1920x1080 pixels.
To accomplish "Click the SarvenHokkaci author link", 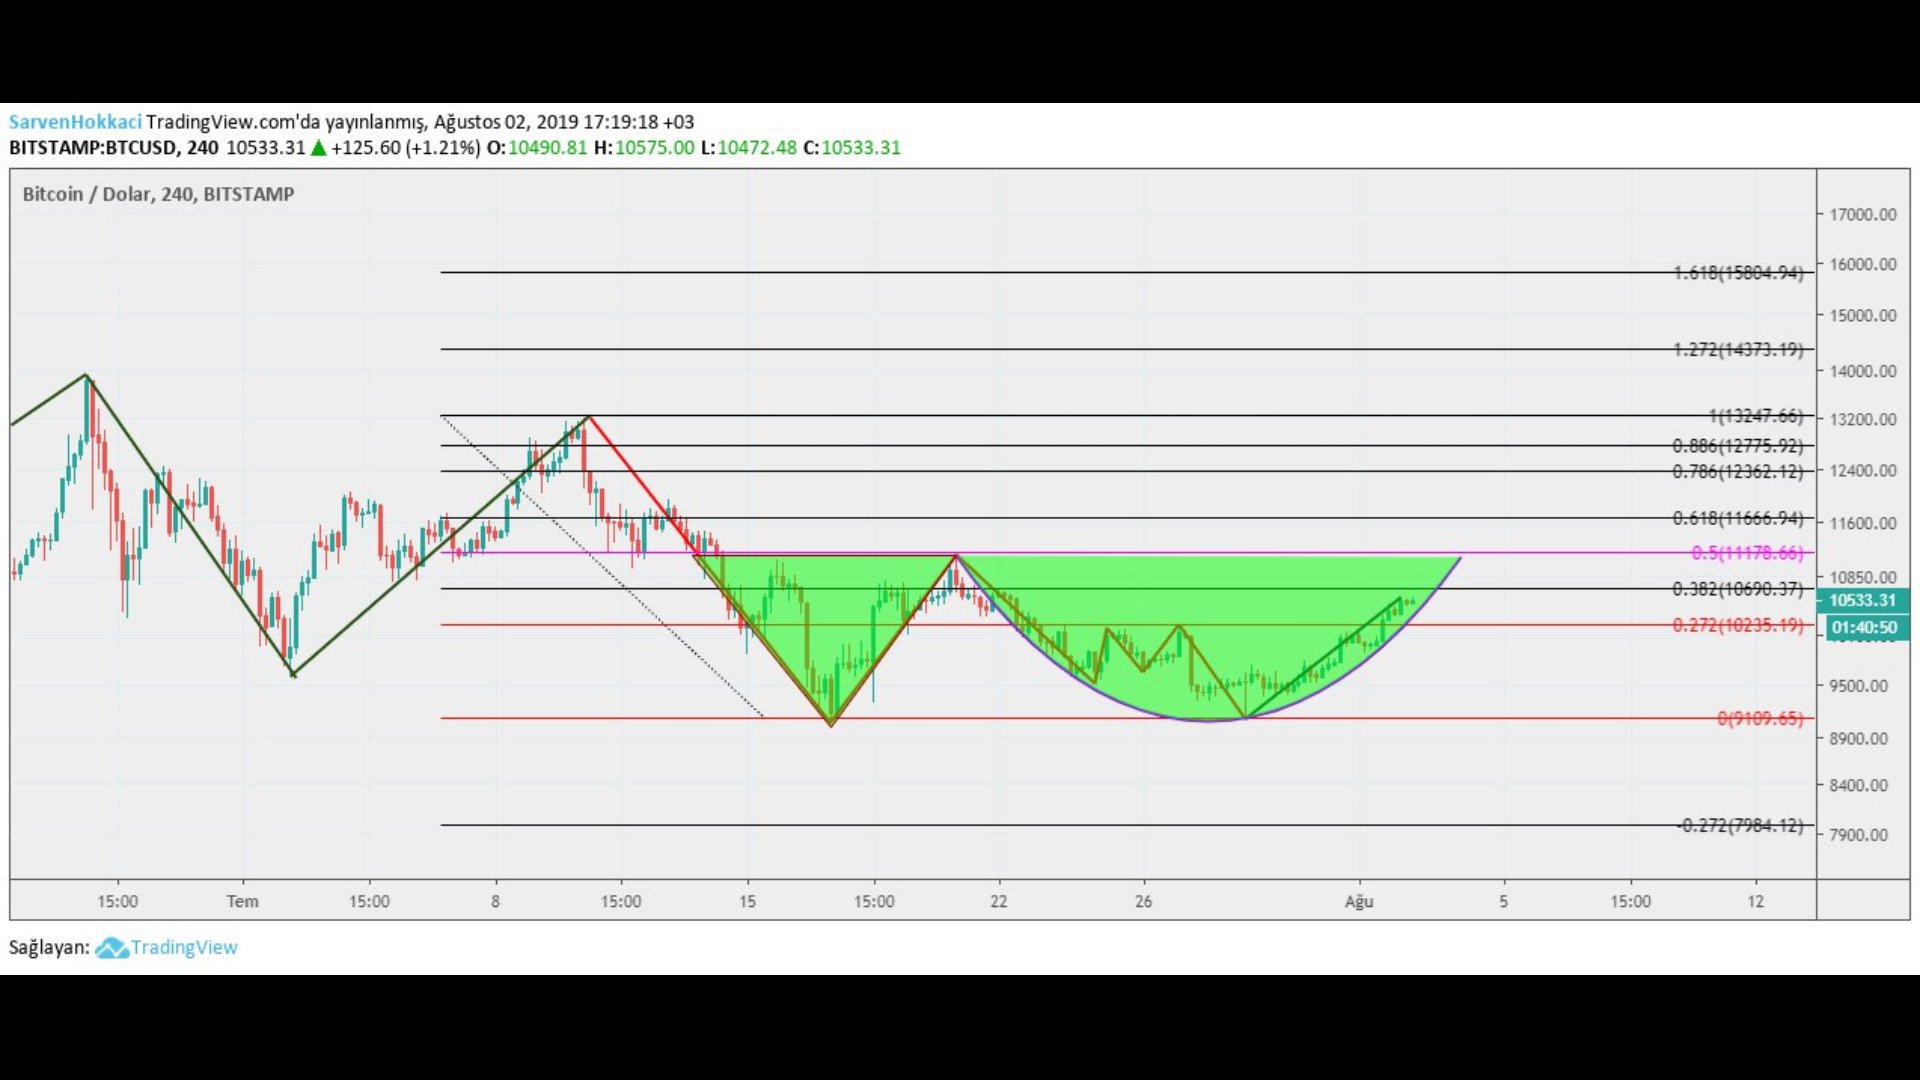I will 75,122.
